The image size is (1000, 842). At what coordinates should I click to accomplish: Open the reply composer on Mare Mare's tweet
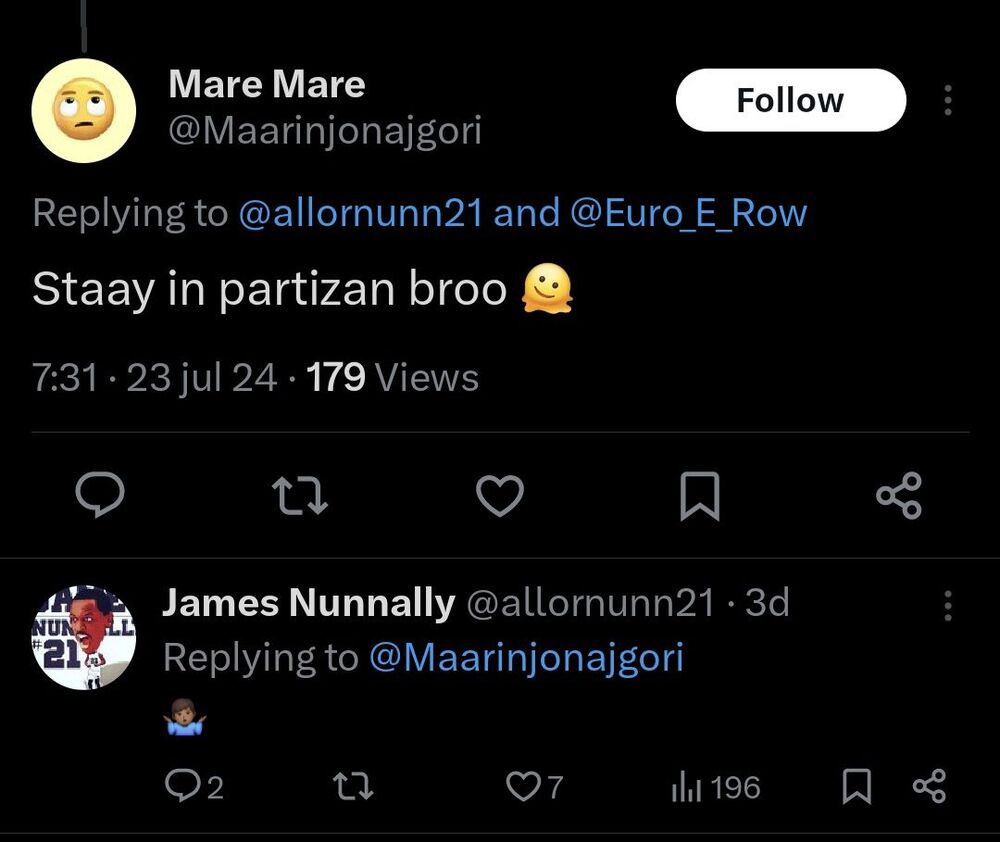pos(99,494)
